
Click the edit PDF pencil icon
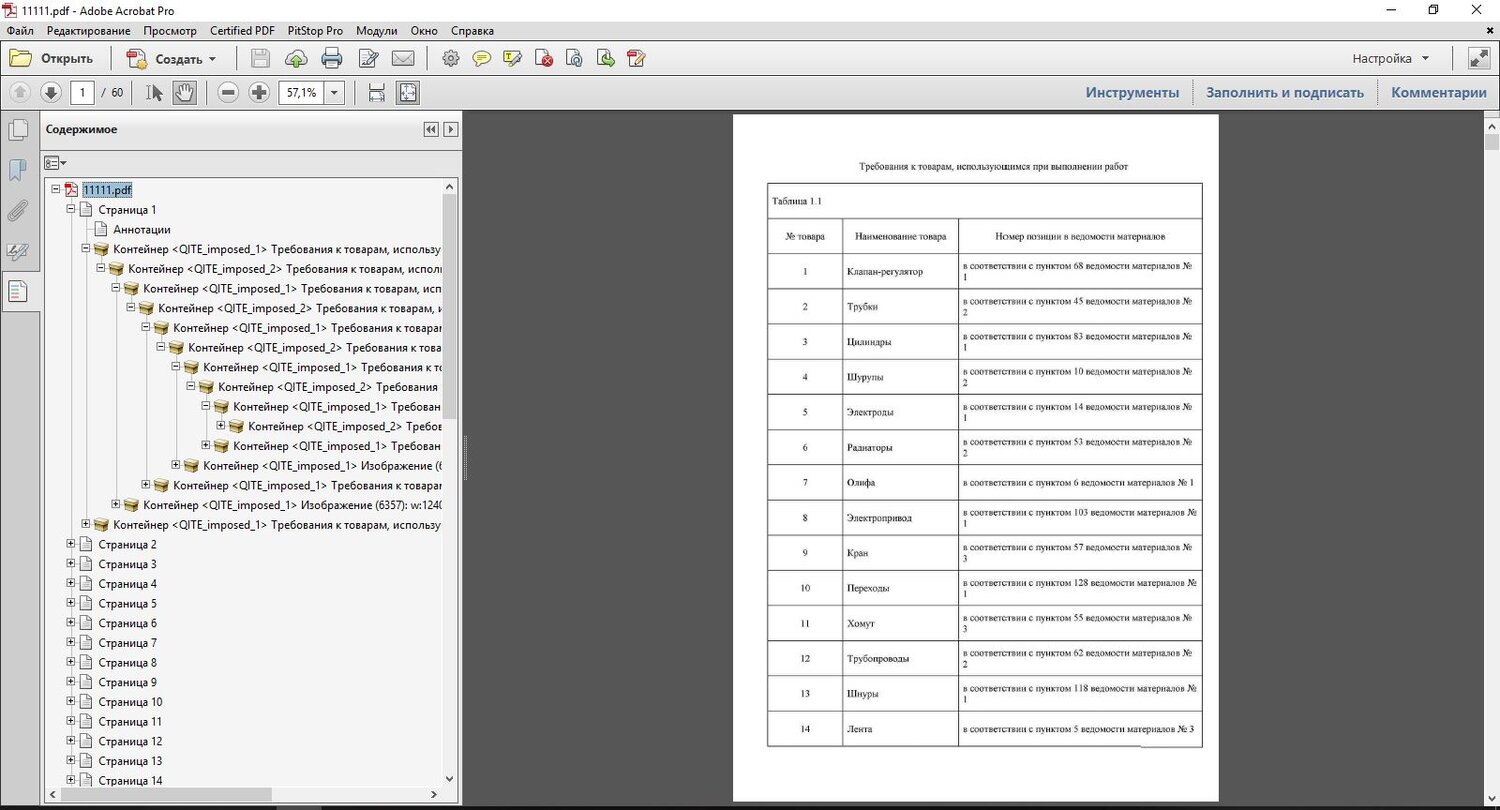pyautogui.click(x=635, y=58)
